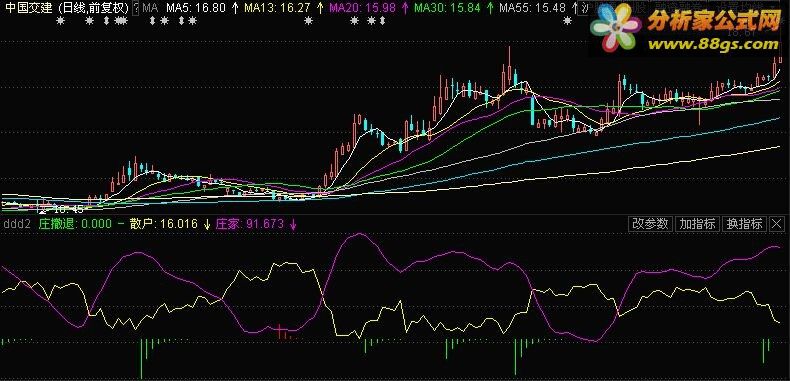Select the MA indicator label

click(x=150, y=8)
